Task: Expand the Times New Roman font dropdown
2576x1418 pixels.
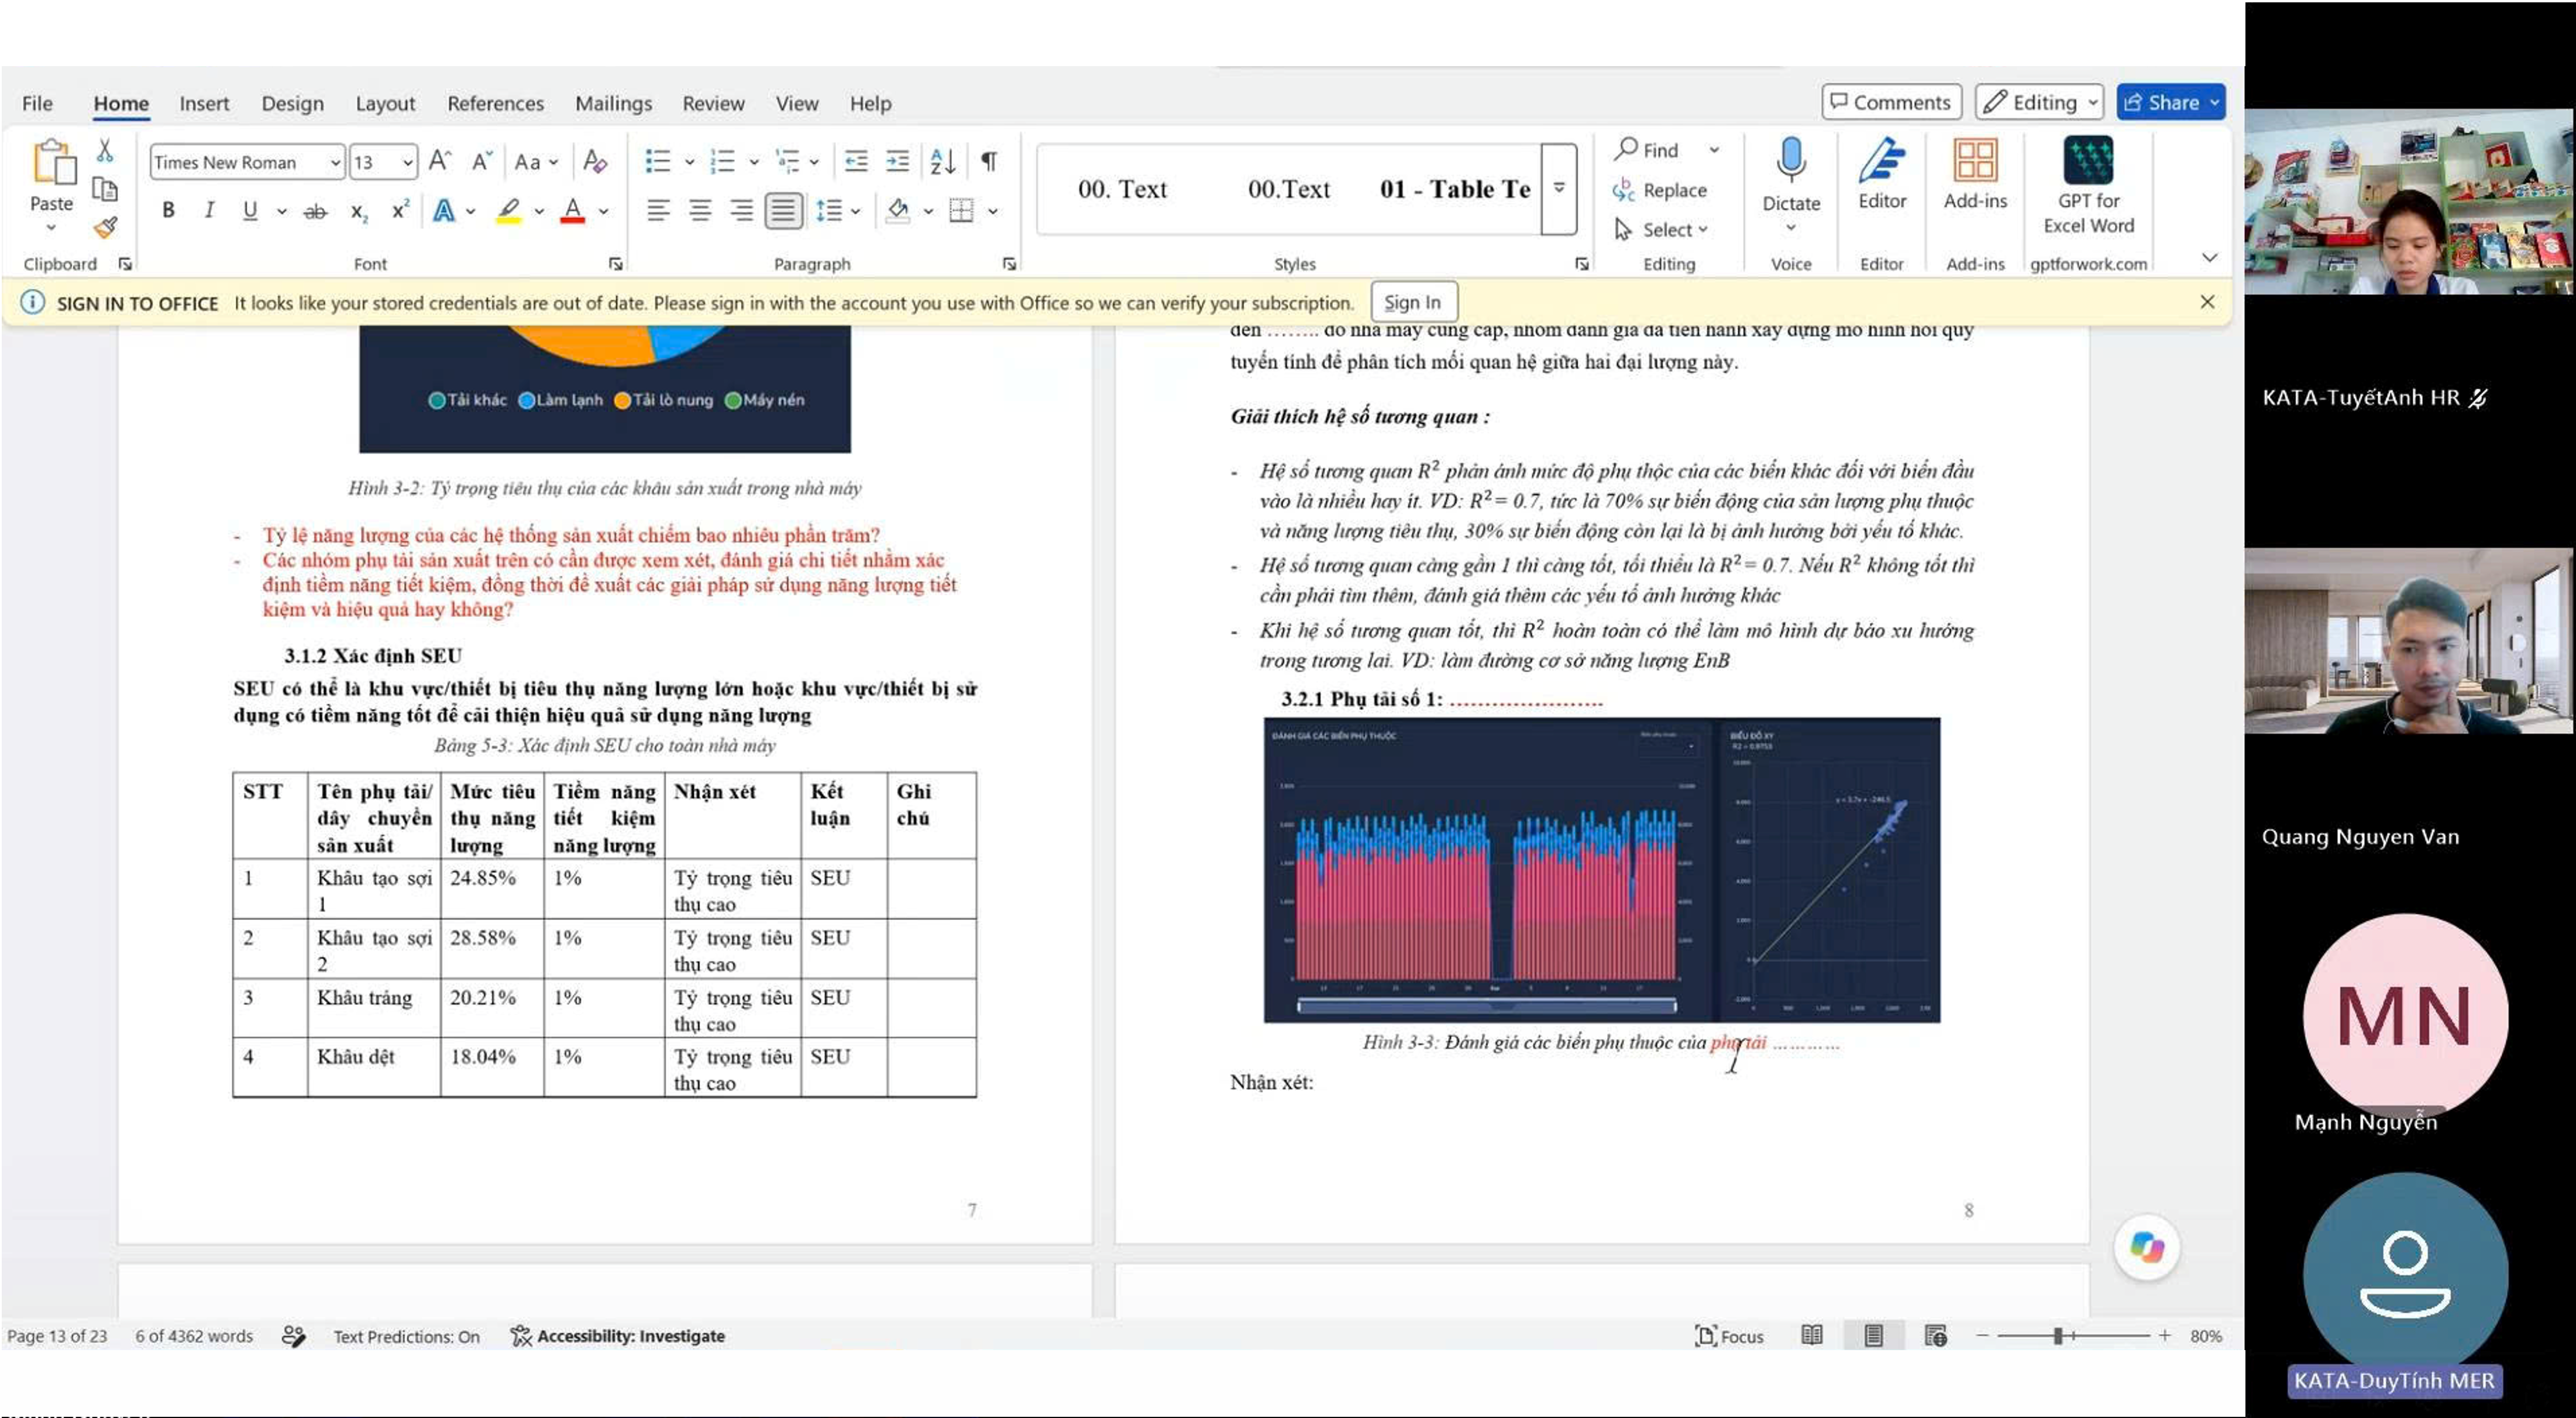Action: pos(335,162)
